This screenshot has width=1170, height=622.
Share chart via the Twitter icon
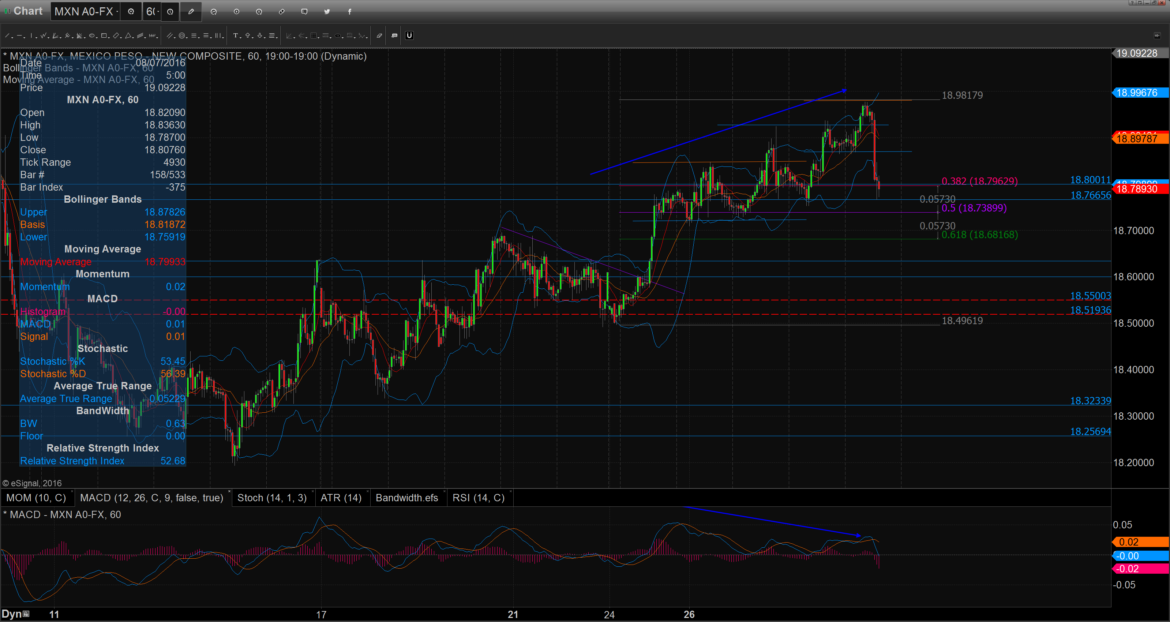327,11
